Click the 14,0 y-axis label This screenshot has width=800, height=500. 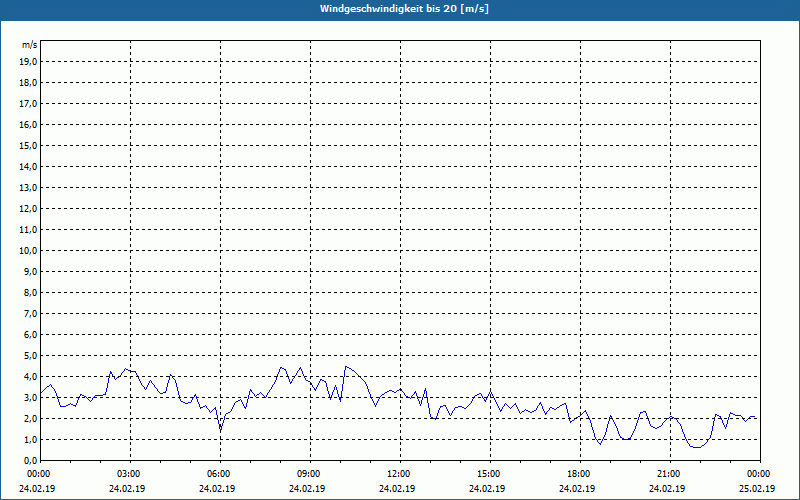pyautogui.click(x=28, y=167)
